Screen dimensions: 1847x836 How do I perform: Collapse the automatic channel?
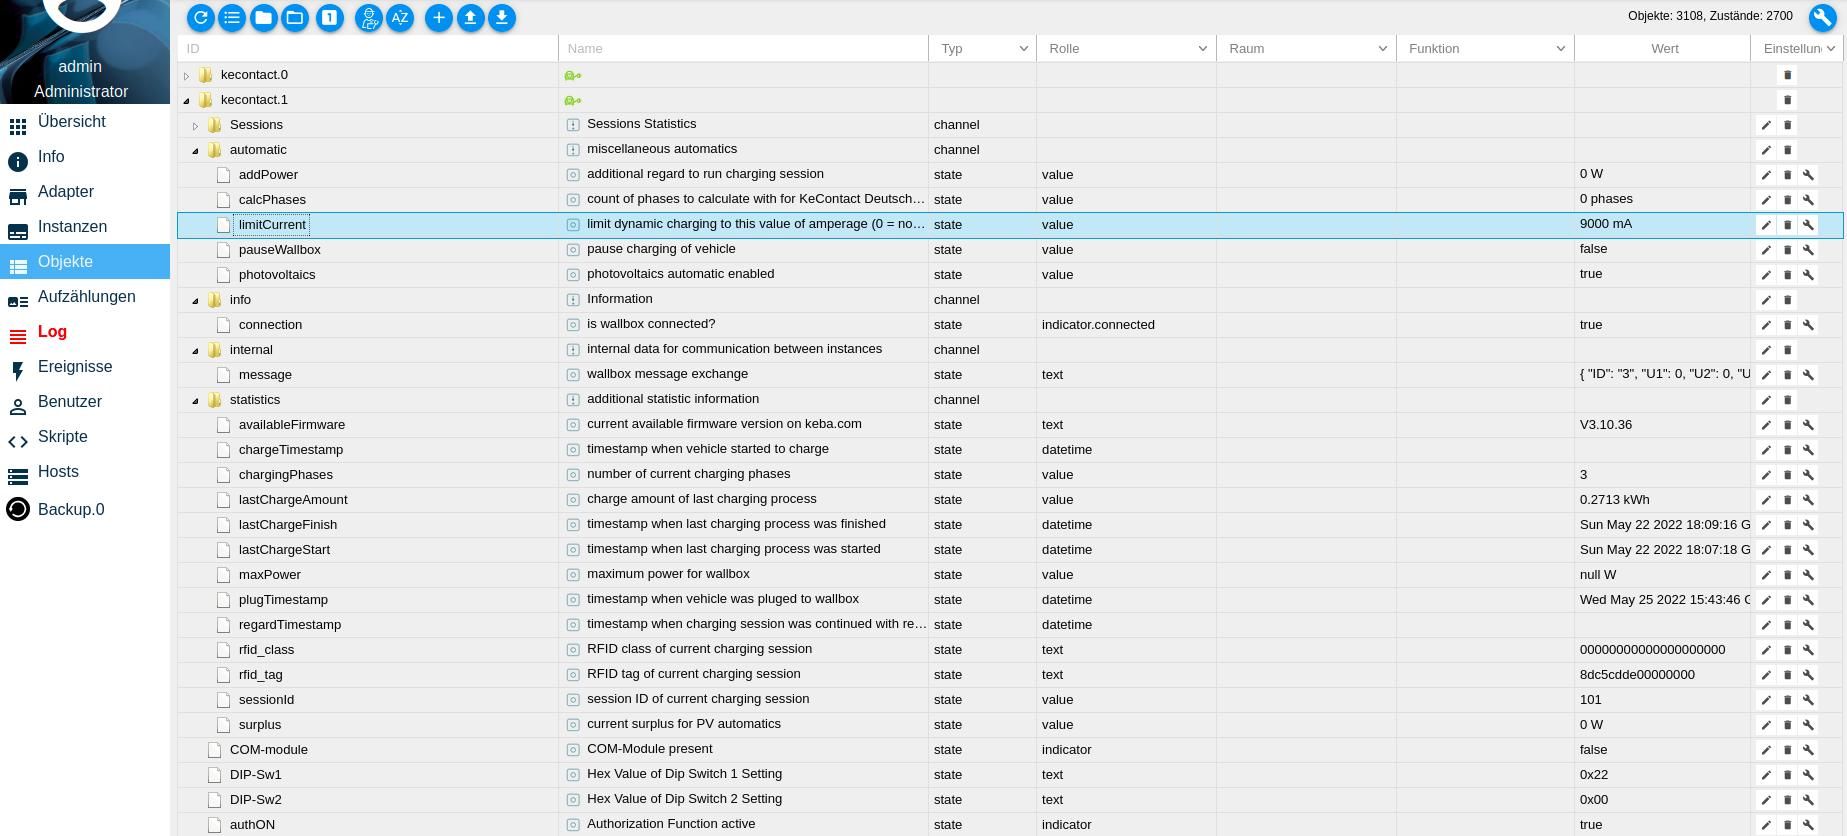[196, 150]
